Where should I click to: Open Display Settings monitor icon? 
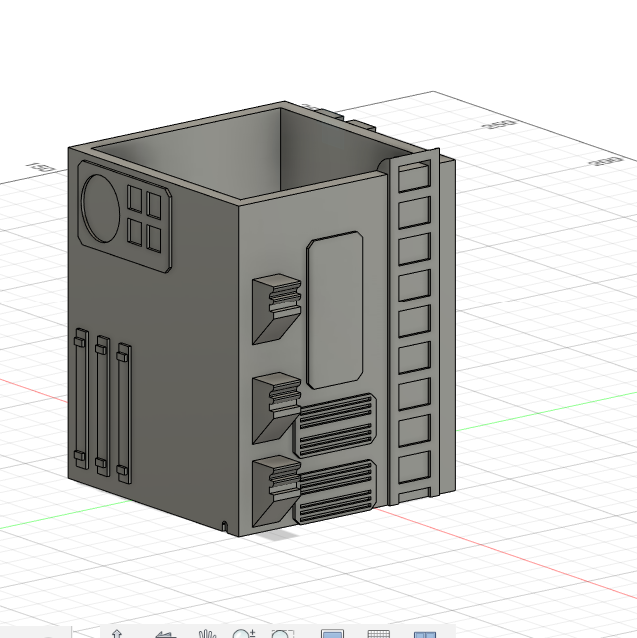[x=332, y=634]
